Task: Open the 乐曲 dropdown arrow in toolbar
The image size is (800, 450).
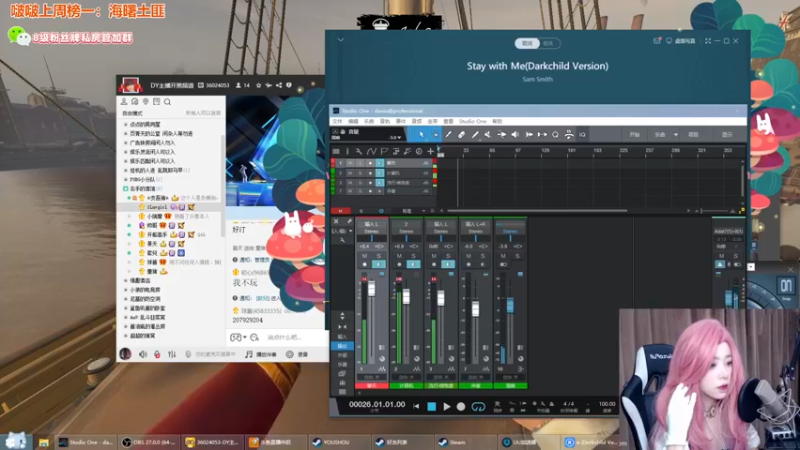Action: [x=676, y=135]
